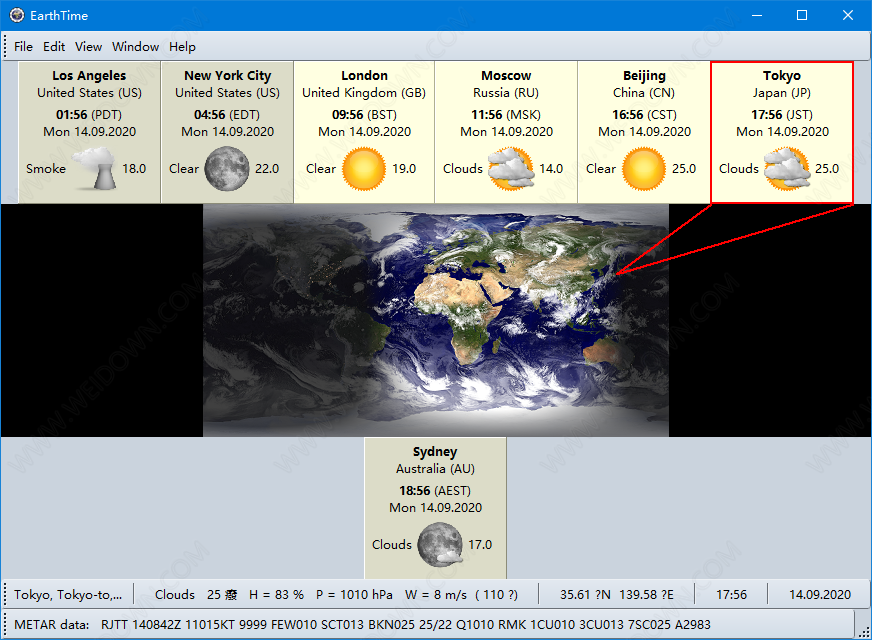872x640 pixels.
Task: Click the Tokyo location name in status bar
Action: click(68, 594)
